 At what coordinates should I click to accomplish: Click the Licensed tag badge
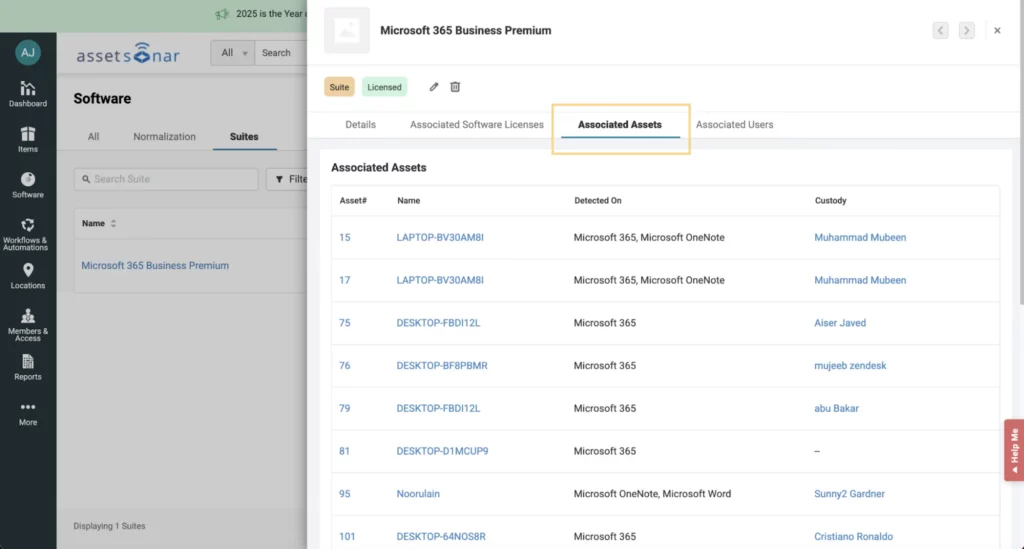click(x=384, y=87)
